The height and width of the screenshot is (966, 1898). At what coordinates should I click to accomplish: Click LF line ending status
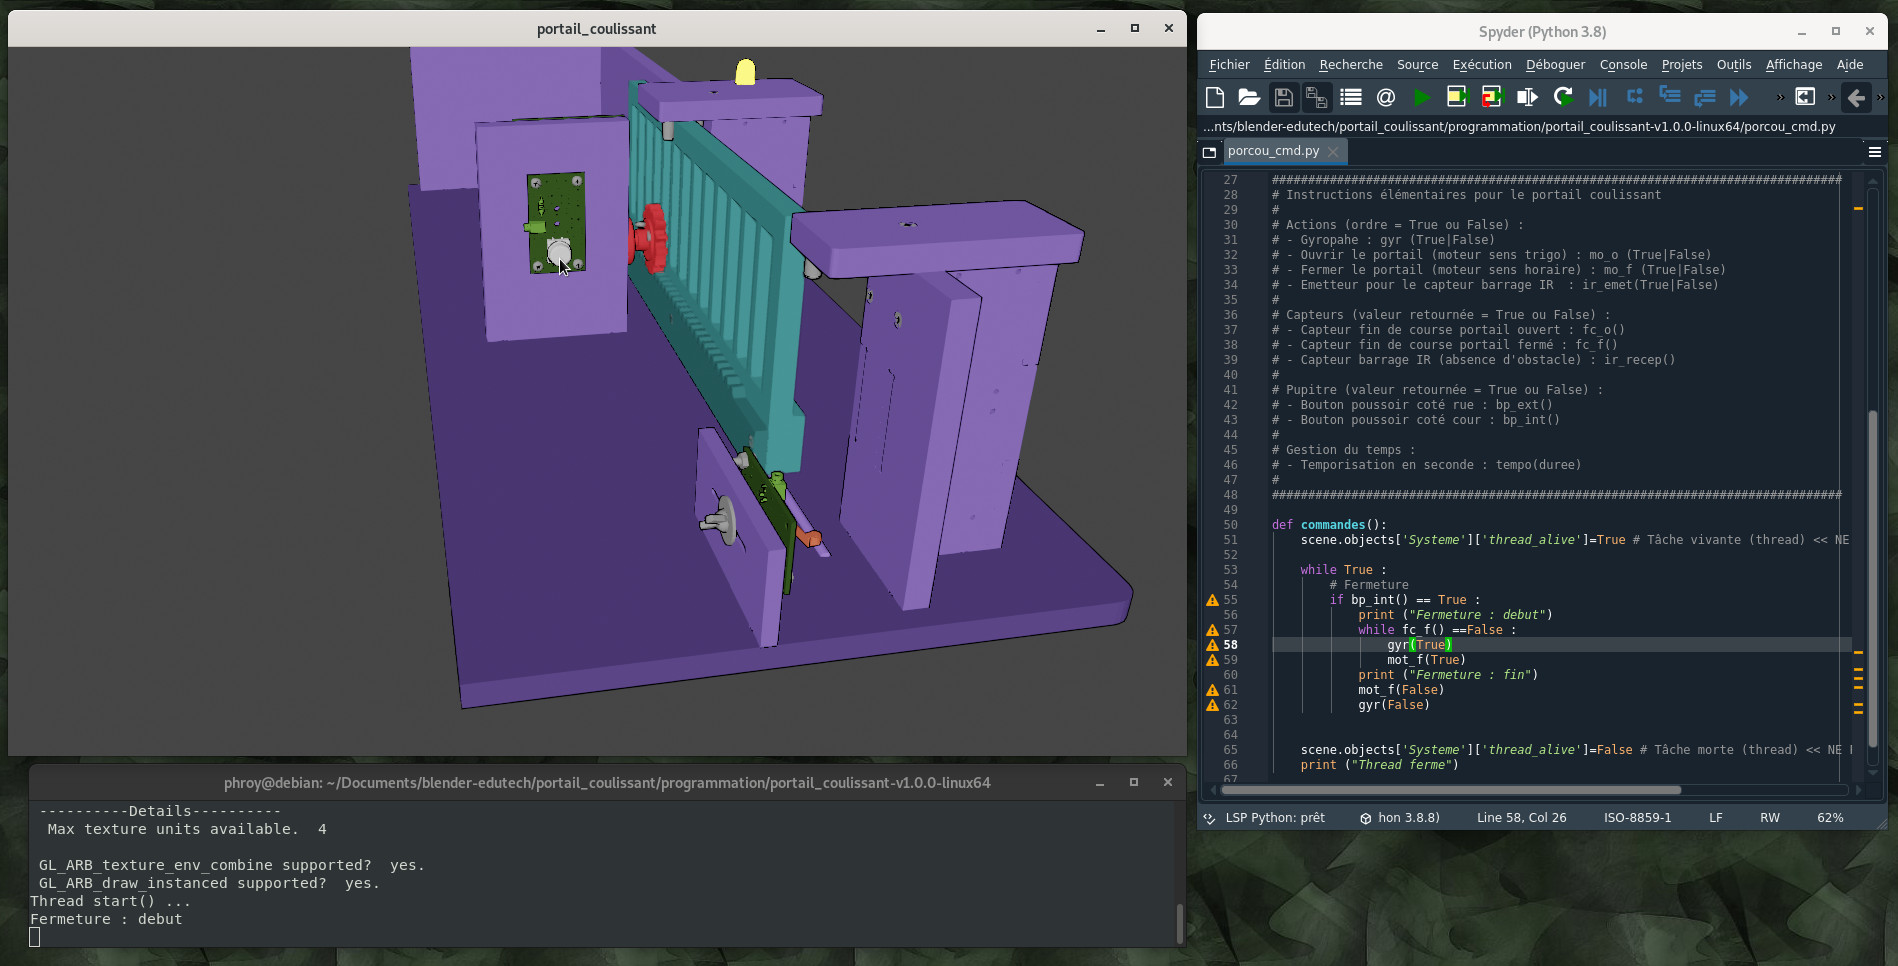pos(1715,817)
